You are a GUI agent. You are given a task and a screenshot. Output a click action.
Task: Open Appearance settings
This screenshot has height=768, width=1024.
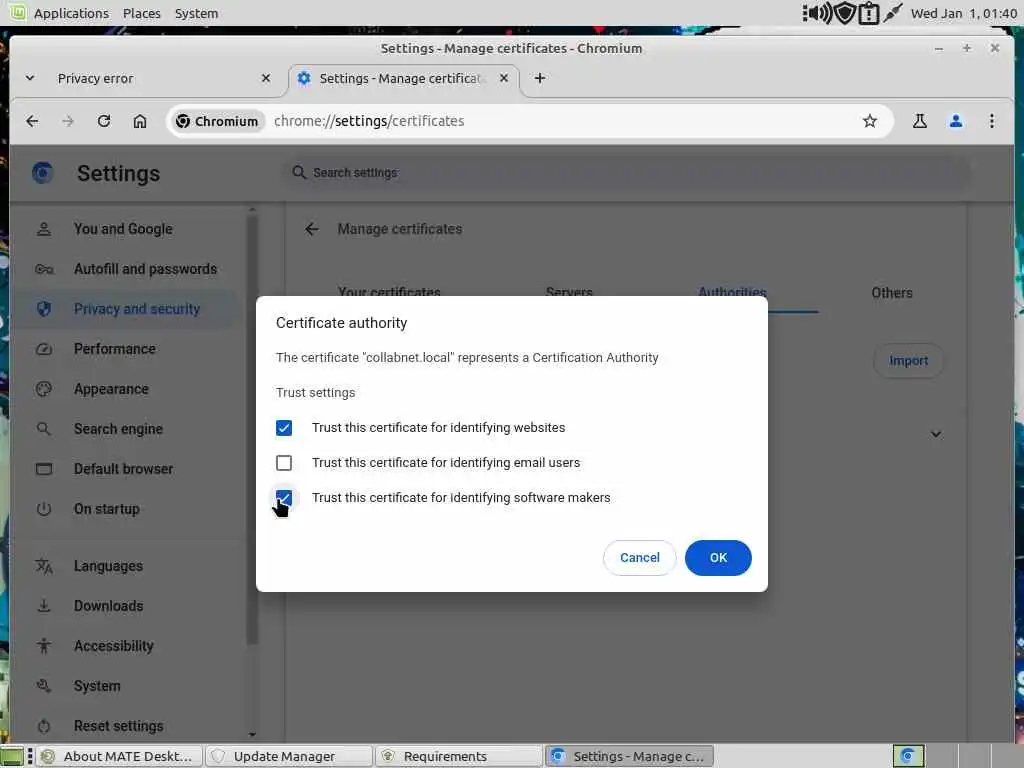111,389
